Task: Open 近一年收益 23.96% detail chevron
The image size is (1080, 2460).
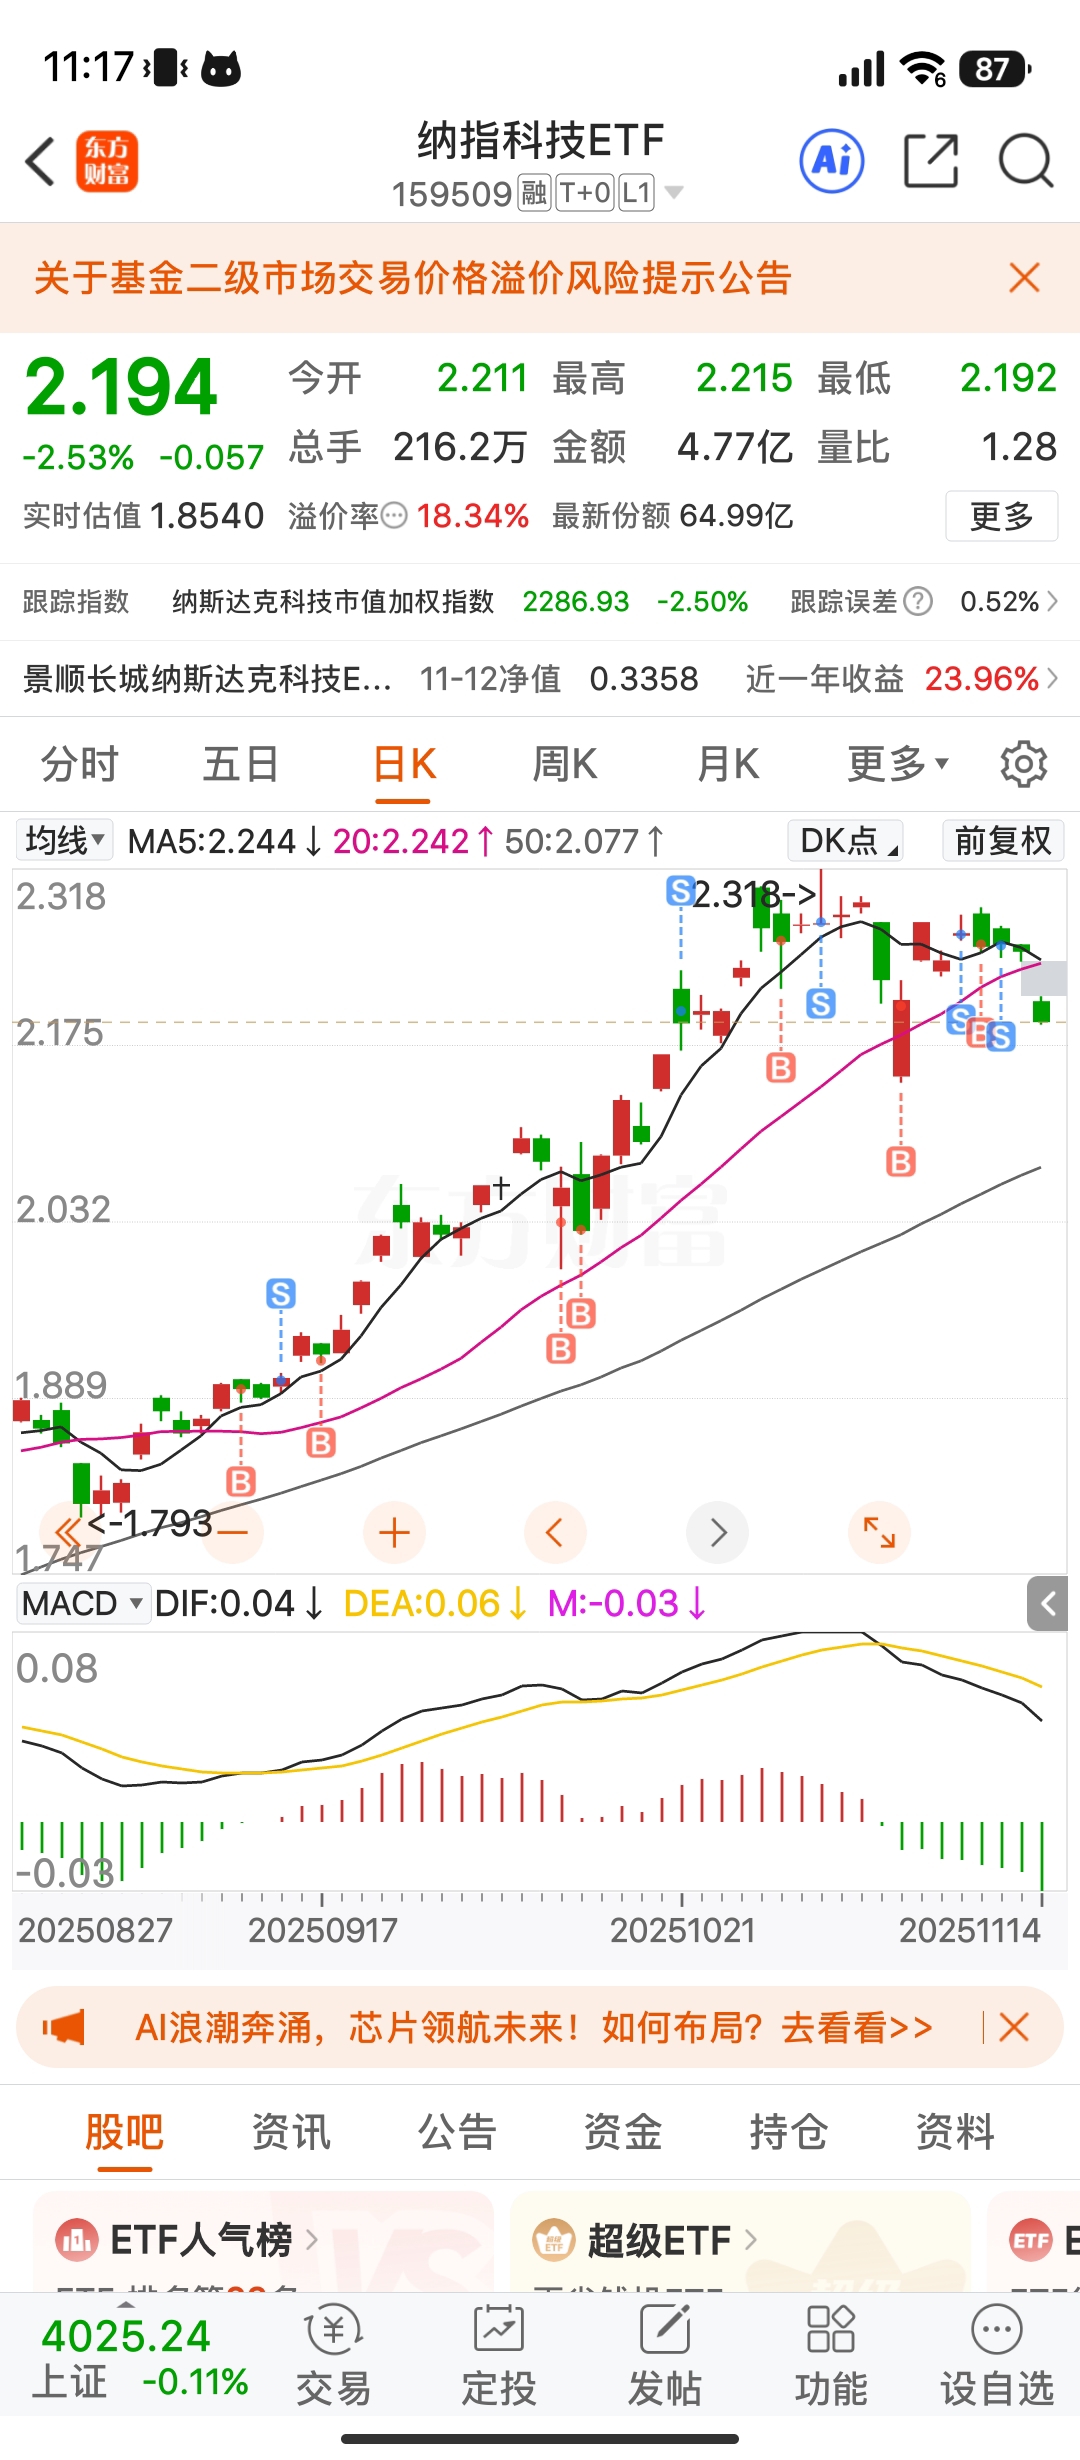Action: 1052,679
